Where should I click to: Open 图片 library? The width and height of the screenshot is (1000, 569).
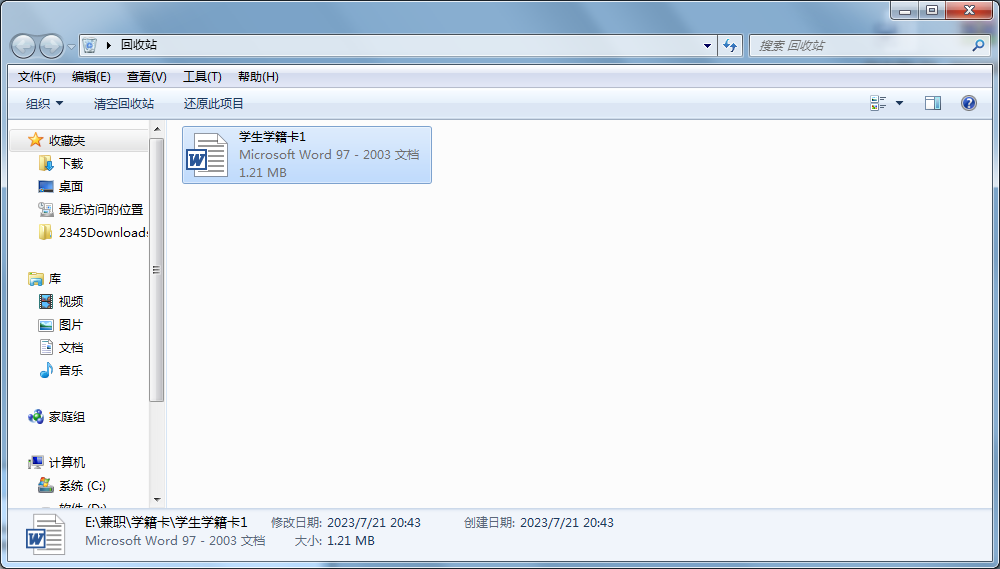(x=71, y=325)
